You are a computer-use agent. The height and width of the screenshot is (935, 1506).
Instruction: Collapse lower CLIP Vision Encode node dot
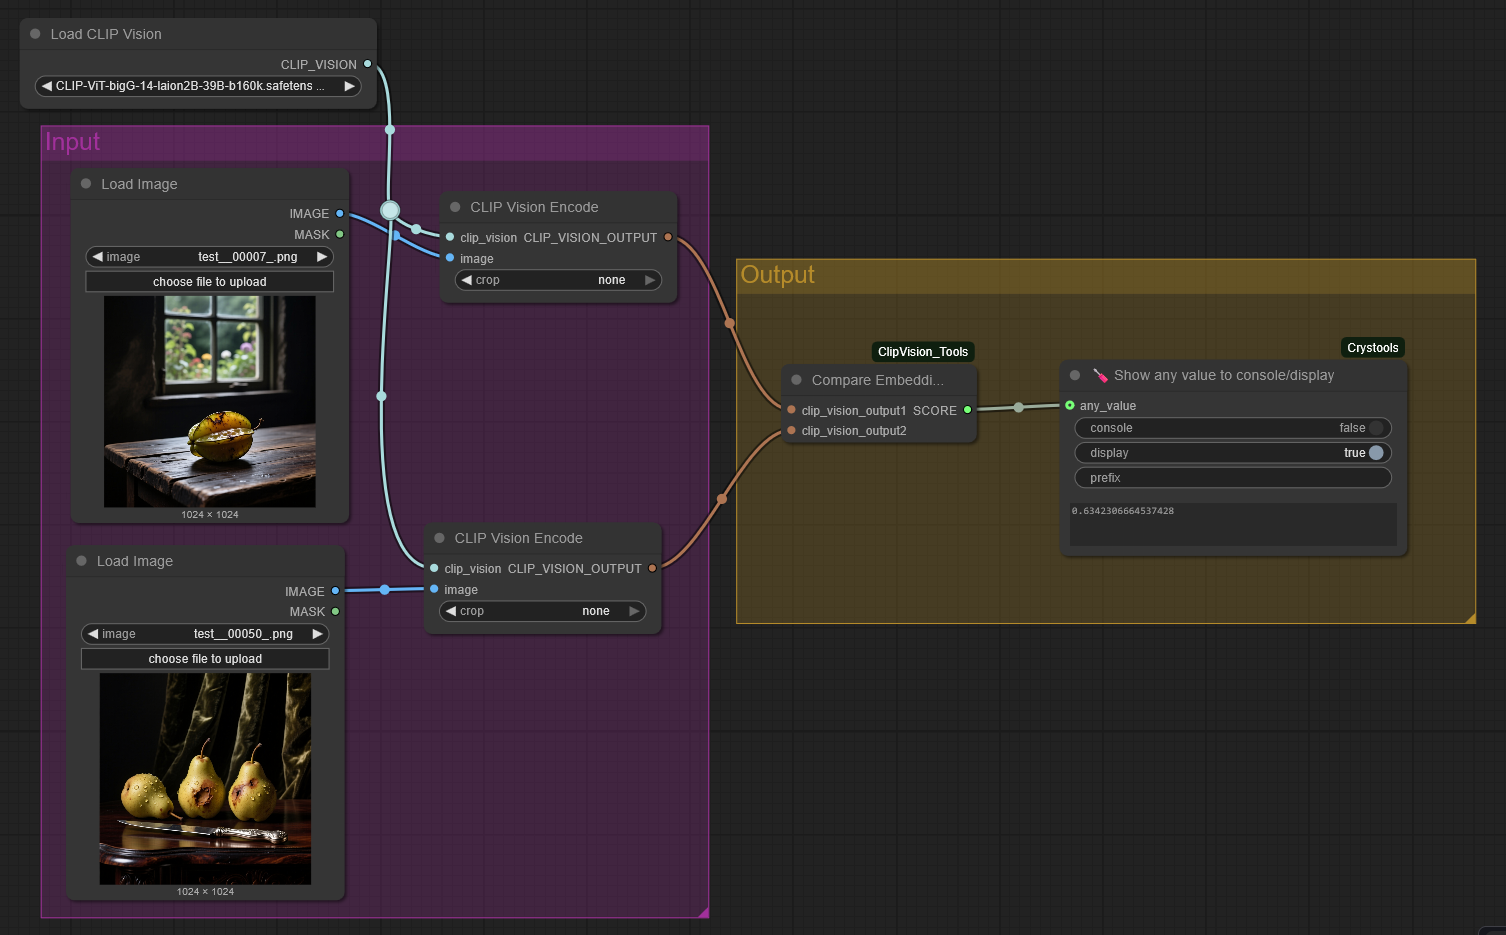[x=439, y=538]
